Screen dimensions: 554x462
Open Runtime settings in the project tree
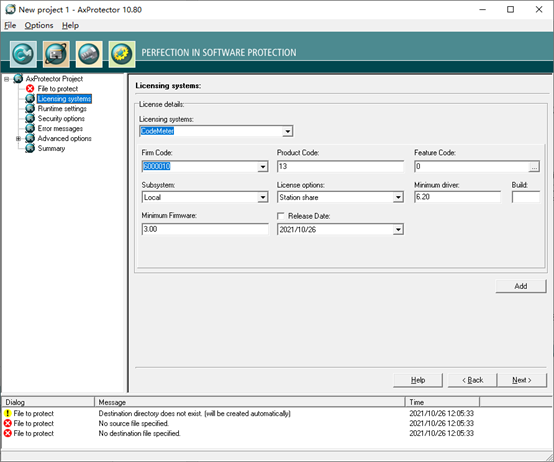point(62,108)
